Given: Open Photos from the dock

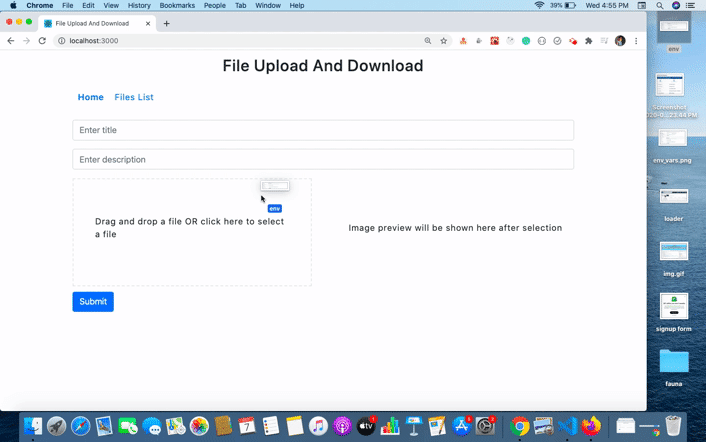Looking at the screenshot, I should click(199, 426).
